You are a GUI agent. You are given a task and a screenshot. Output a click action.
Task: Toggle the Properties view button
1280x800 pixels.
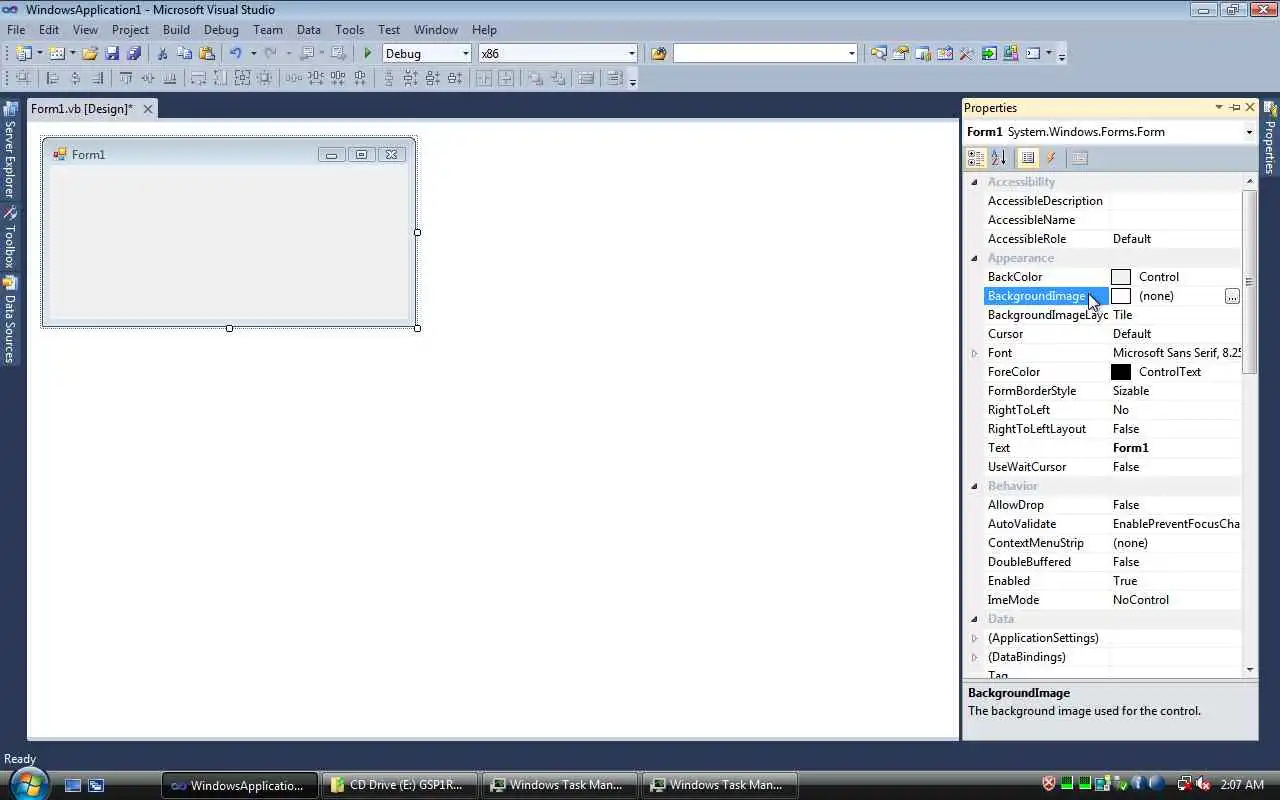[x=1027, y=158]
